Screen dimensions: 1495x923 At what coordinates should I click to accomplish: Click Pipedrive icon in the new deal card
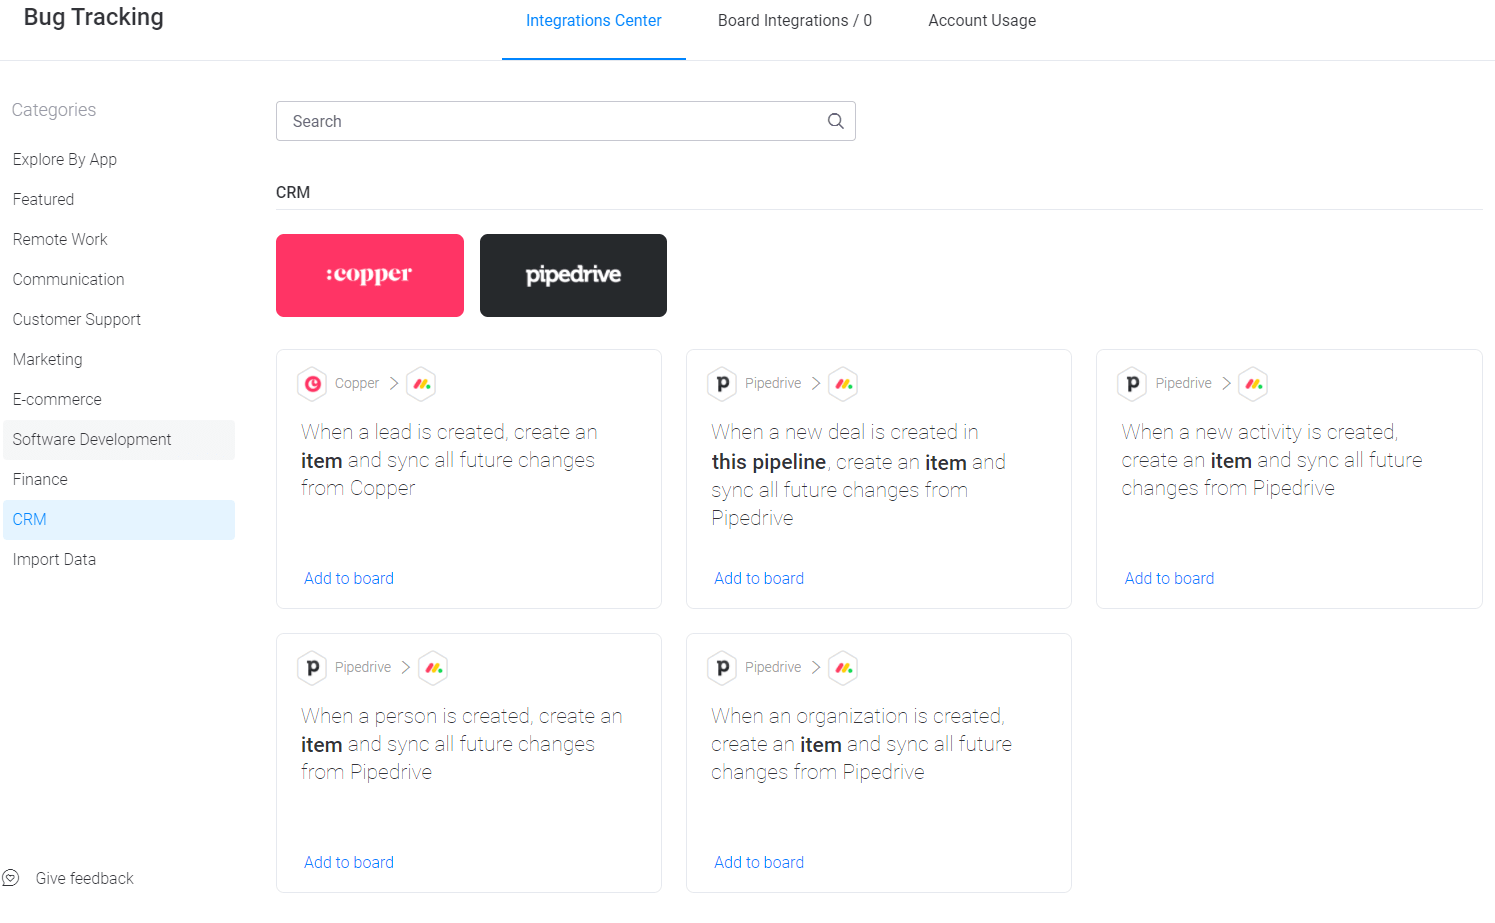(x=723, y=384)
